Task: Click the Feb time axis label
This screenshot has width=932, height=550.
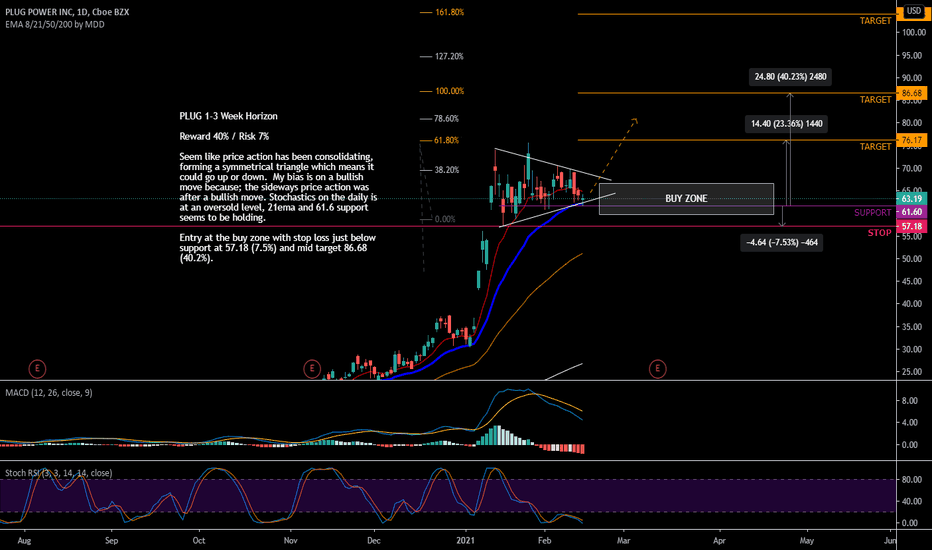Action: [544, 540]
